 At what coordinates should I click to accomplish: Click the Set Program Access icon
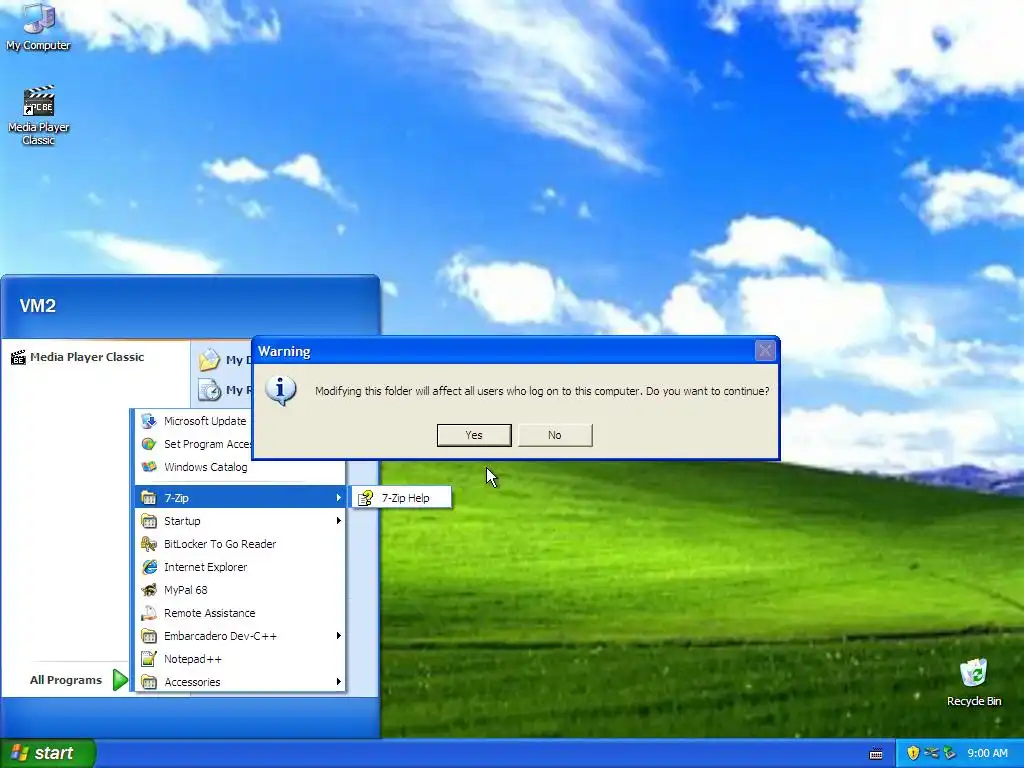pyautogui.click(x=149, y=444)
